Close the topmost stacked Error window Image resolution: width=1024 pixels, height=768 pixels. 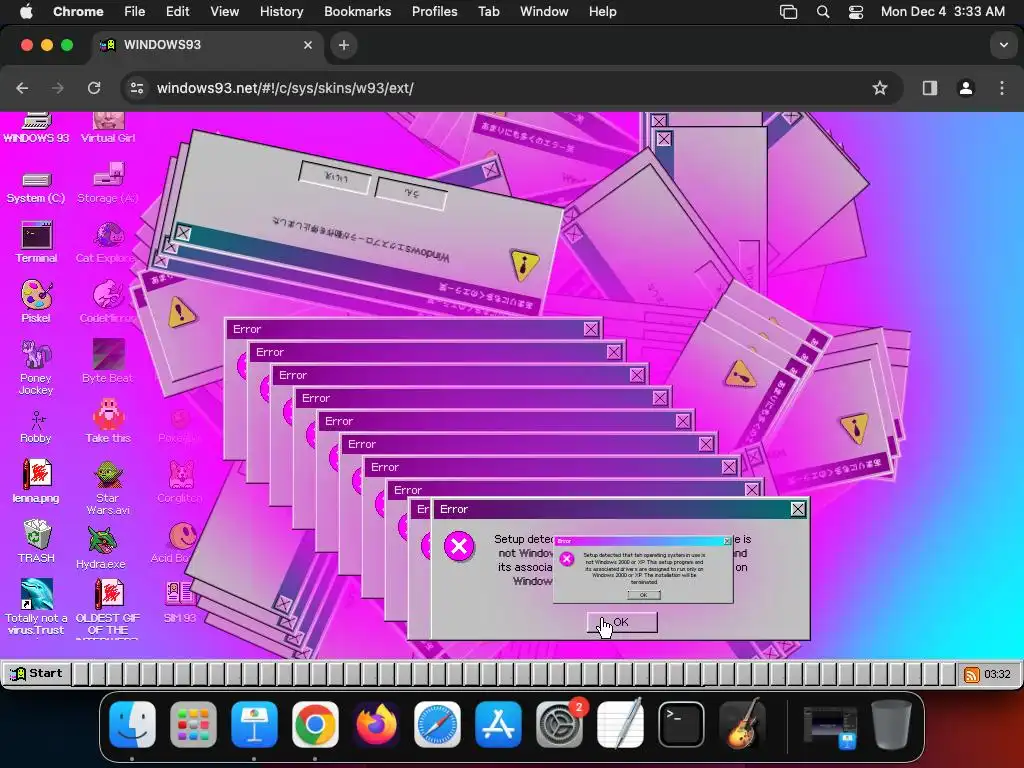coord(590,329)
